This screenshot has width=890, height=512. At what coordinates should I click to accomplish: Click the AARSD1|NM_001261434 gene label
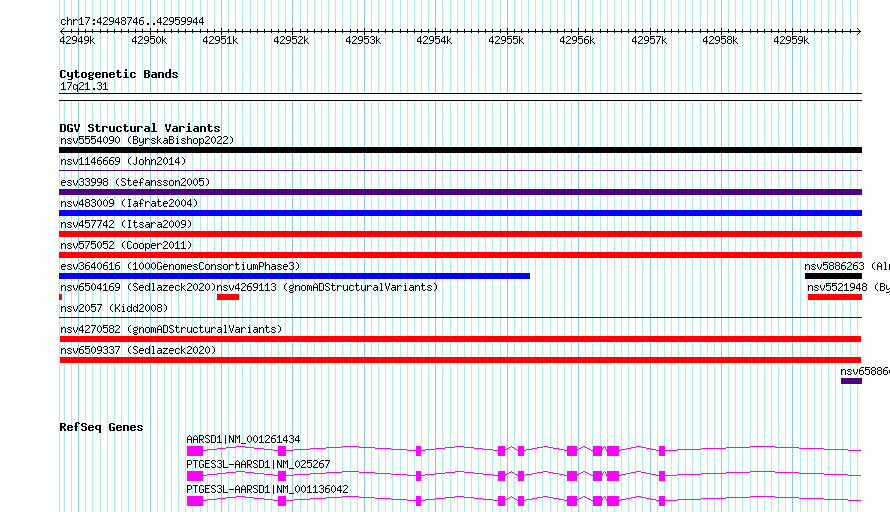coord(244,439)
